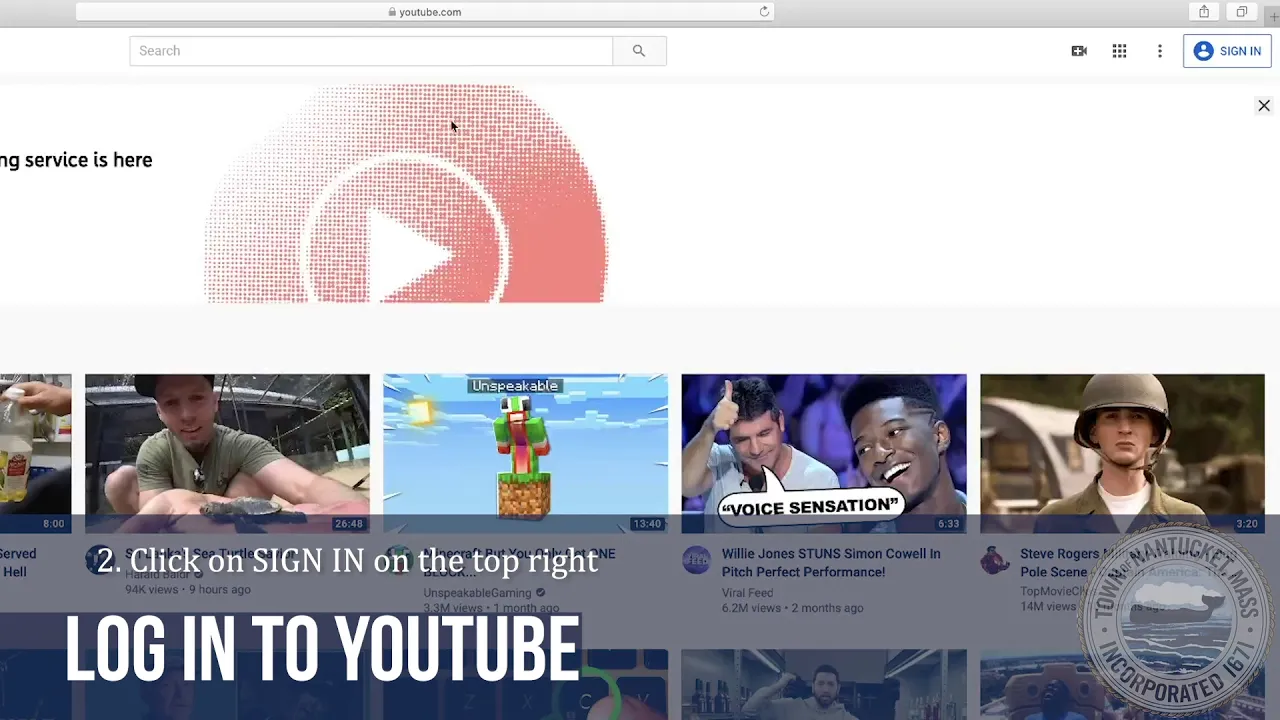Open the partly visible 8:00 video thumbnail

(36, 454)
